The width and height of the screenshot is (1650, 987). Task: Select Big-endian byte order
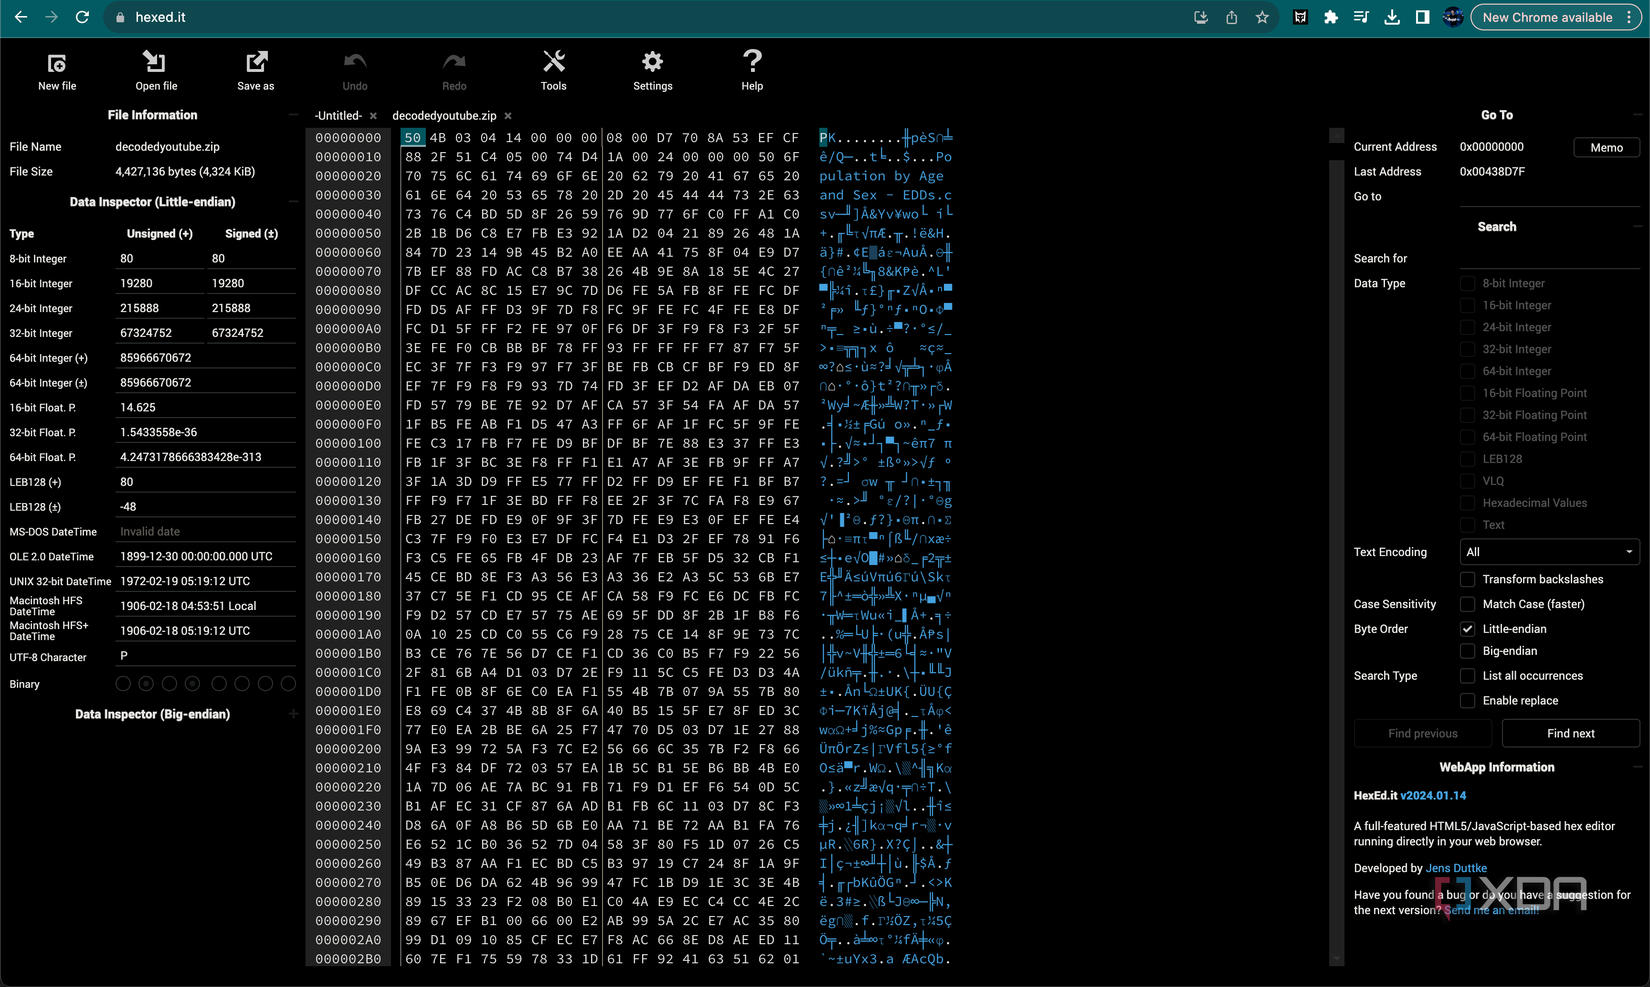pos(1467,651)
